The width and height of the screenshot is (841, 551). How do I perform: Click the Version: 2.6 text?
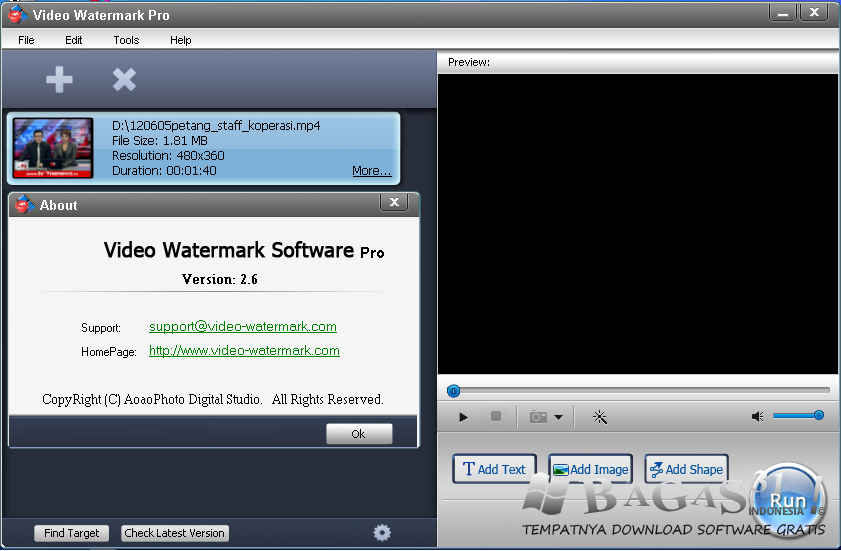coord(219,279)
